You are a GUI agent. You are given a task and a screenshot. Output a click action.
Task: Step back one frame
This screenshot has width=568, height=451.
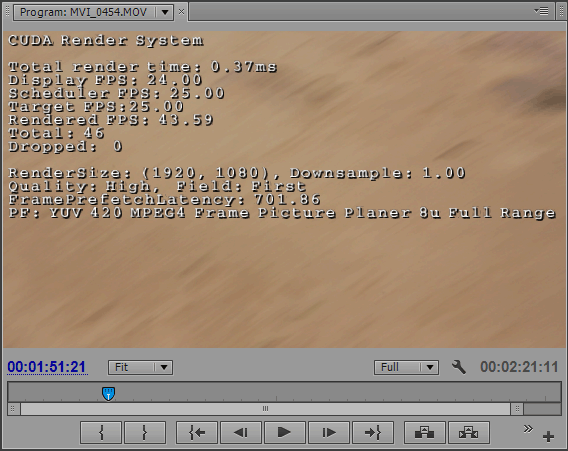tap(241, 433)
